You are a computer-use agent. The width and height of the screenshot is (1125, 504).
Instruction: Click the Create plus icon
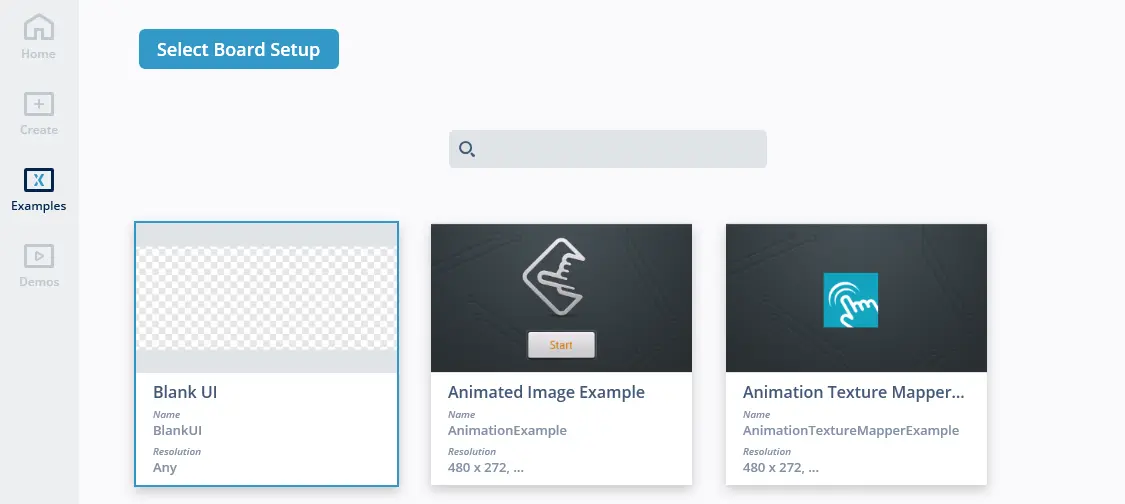click(39, 104)
